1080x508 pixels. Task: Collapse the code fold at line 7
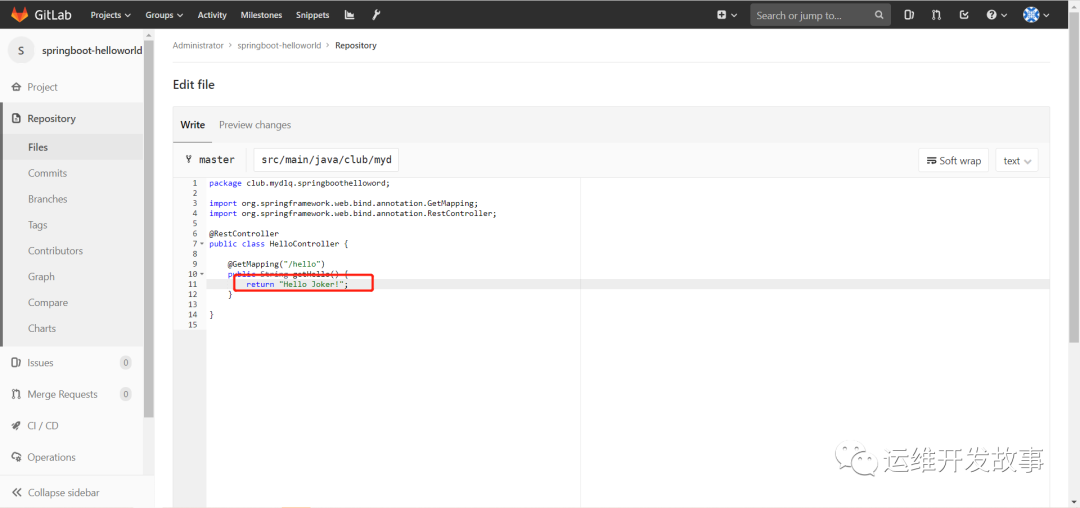click(x=202, y=244)
